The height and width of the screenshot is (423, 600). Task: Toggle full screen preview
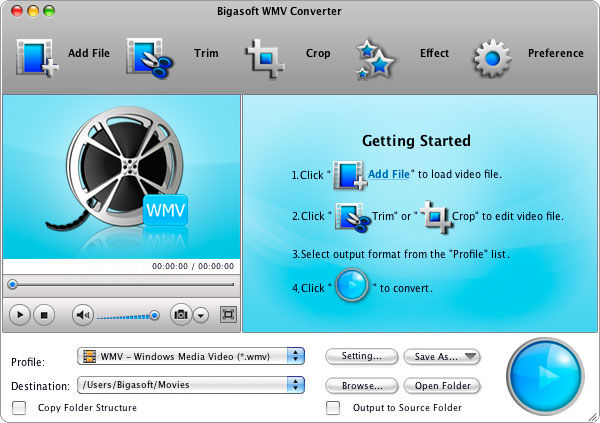(x=228, y=315)
